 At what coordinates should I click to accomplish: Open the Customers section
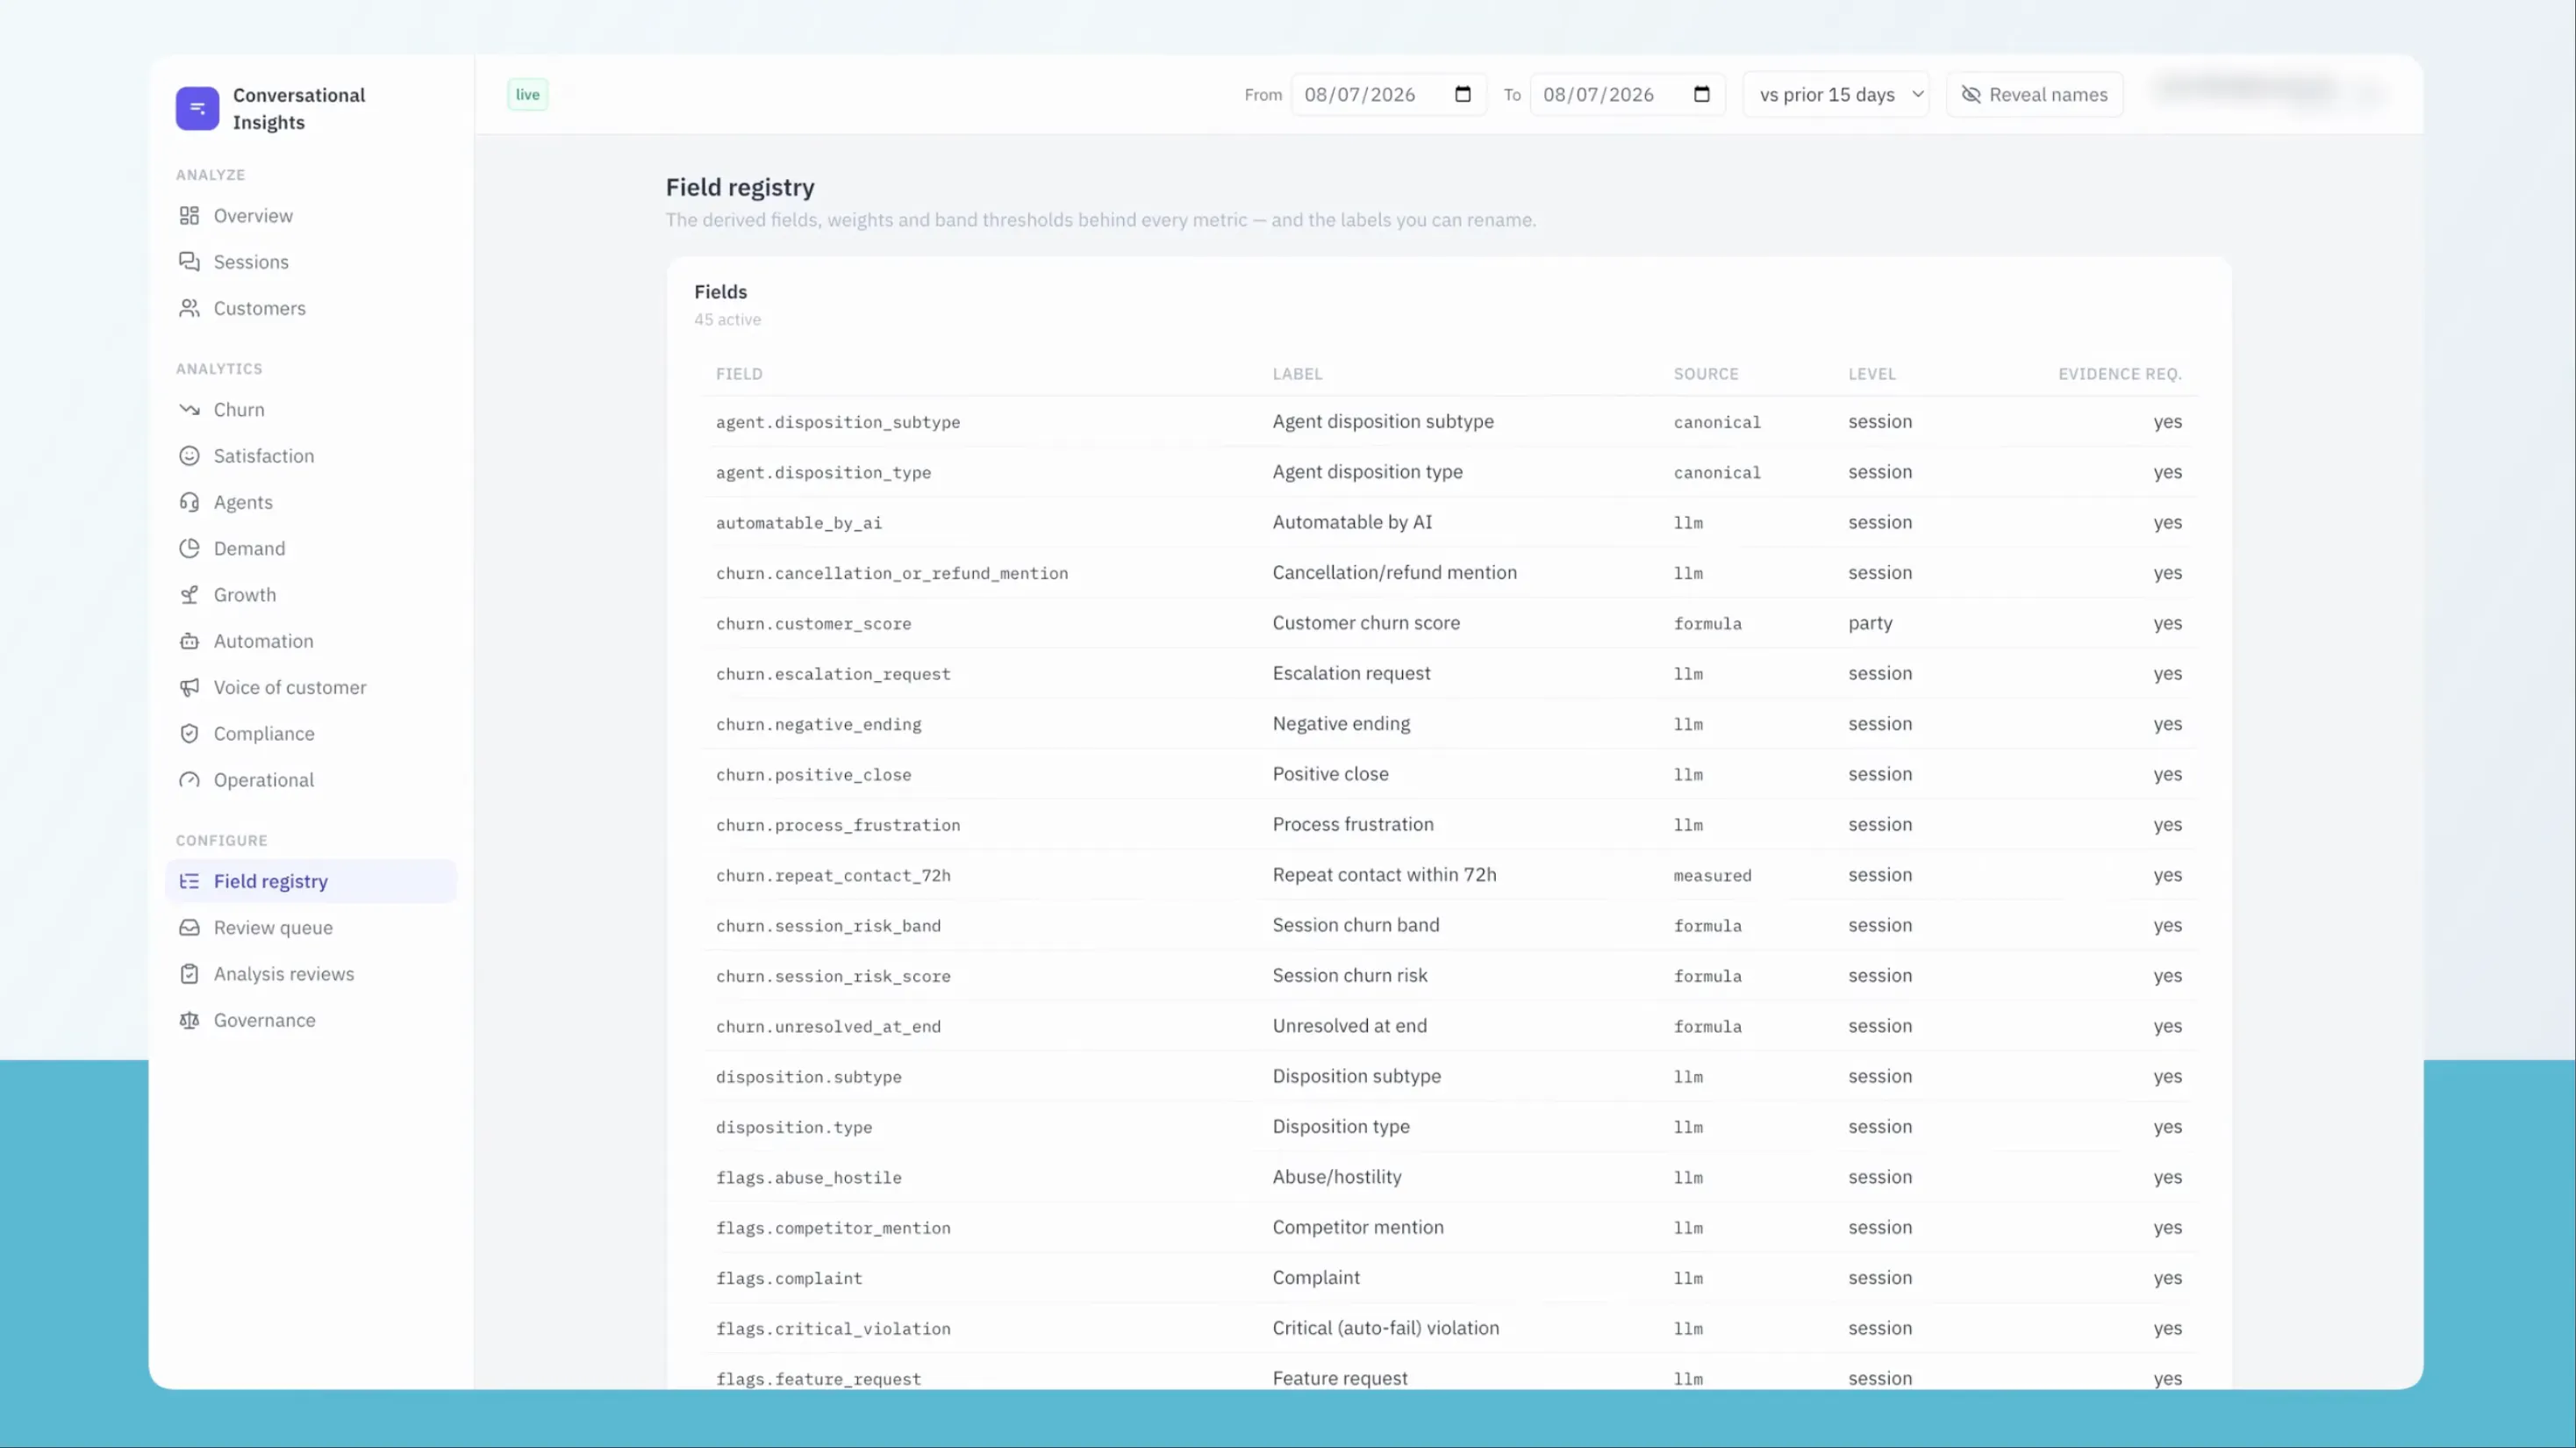click(311, 308)
